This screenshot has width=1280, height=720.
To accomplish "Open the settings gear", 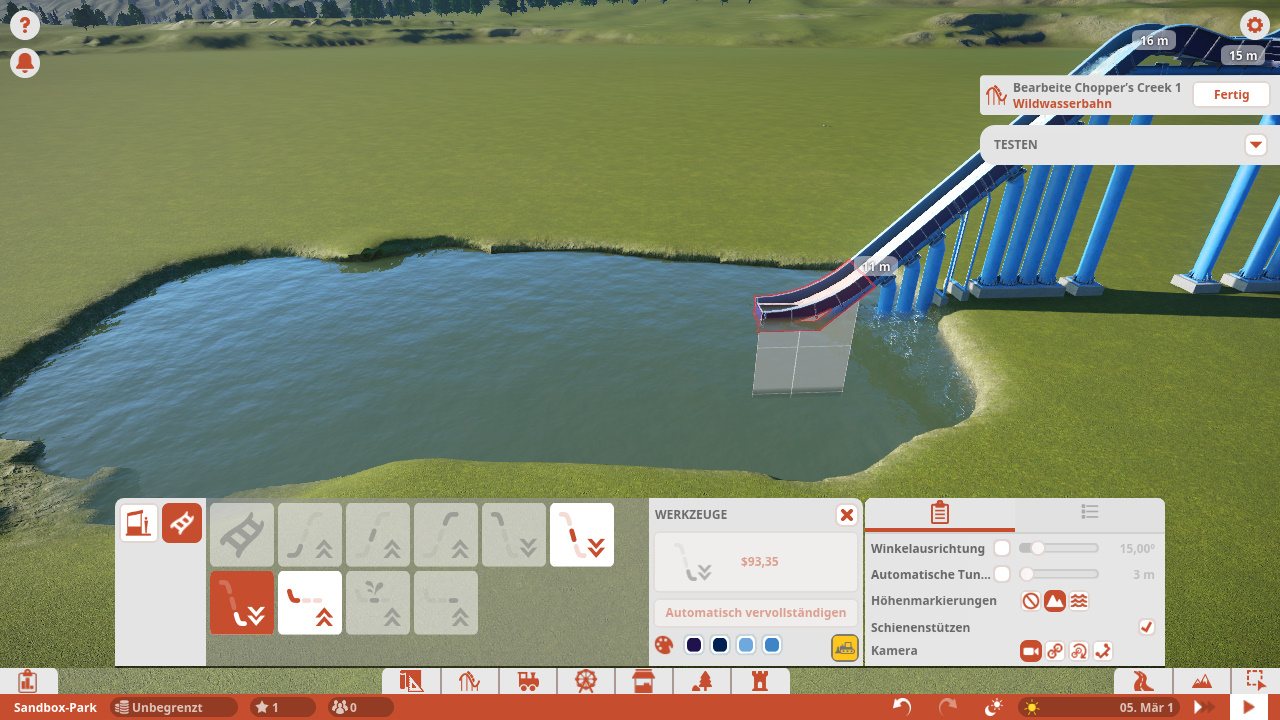I will (x=1254, y=25).
